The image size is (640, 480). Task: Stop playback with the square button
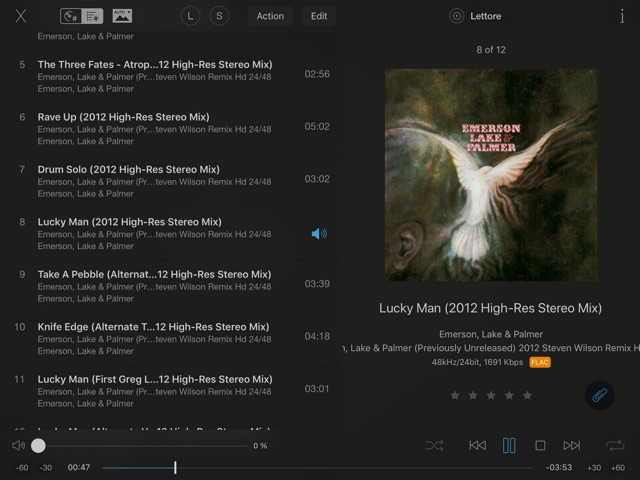pos(540,445)
